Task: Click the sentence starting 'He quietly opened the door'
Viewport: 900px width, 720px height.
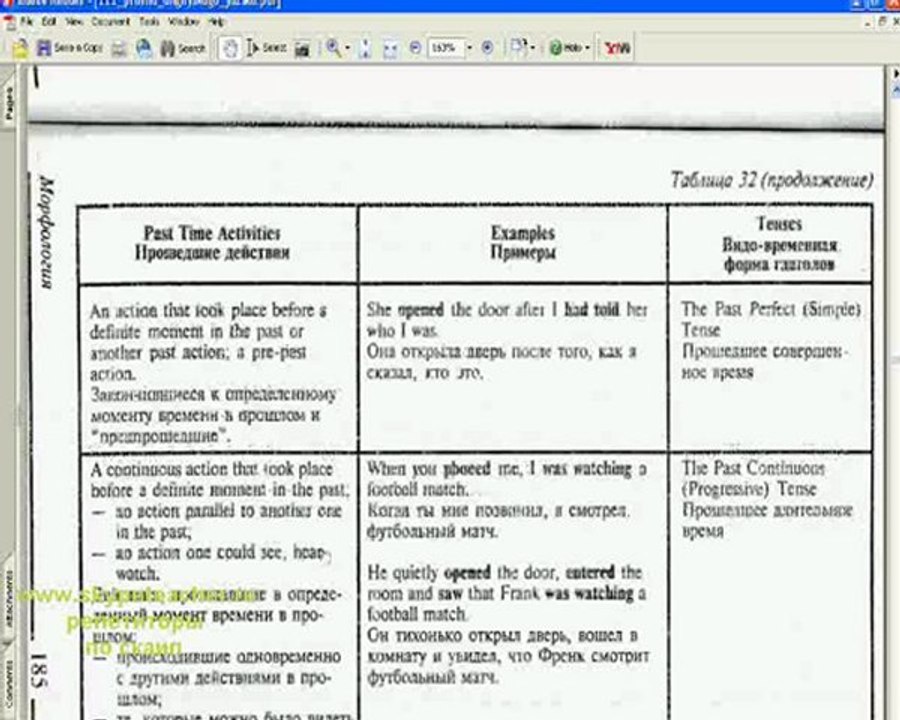Action: tap(506, 594)
